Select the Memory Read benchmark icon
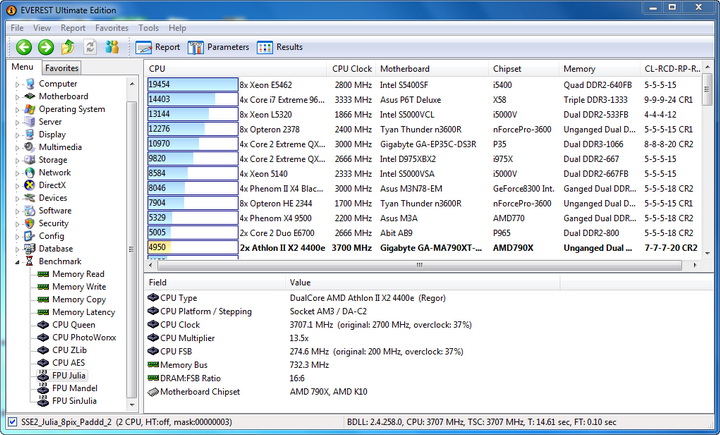The width and height of the screenshot is (720, 435). (x=43, y=274)
